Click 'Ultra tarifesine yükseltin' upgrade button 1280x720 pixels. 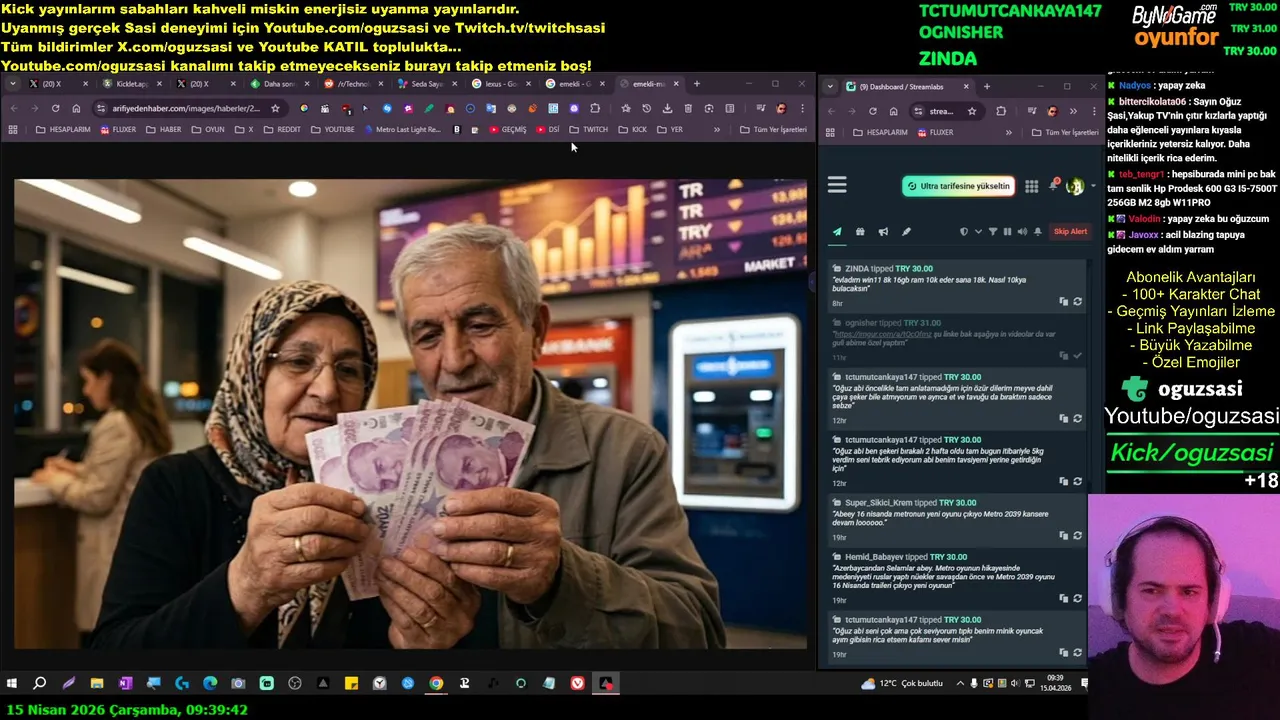coord(958,186)
